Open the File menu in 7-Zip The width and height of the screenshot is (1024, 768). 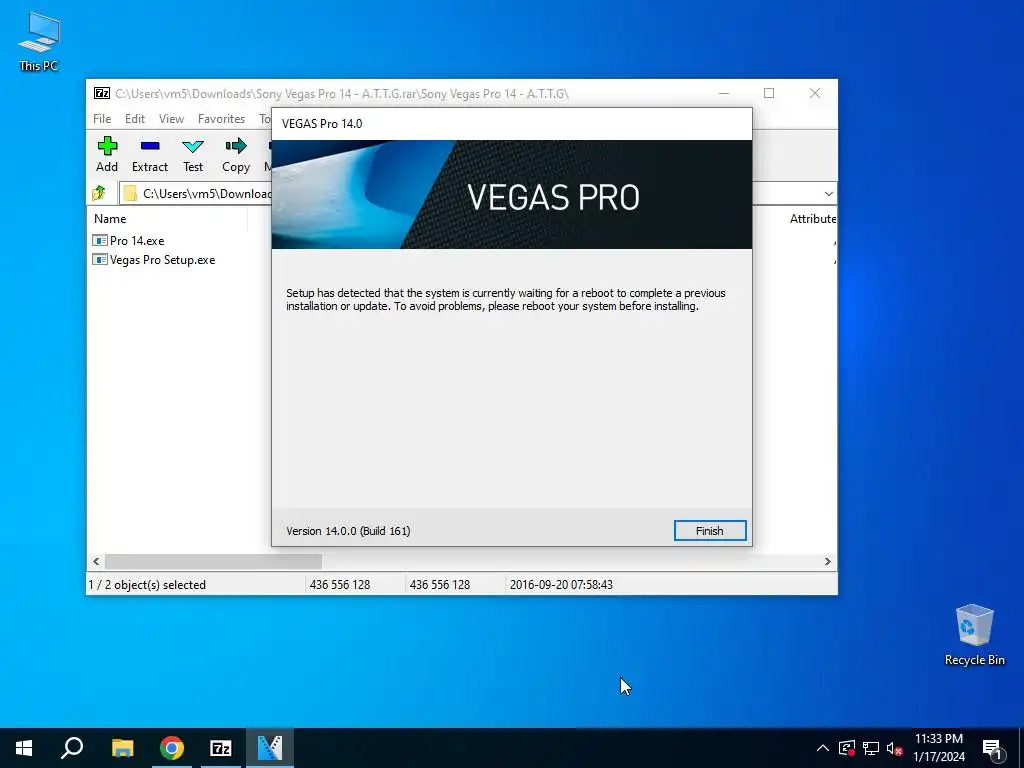pos(102,119)
